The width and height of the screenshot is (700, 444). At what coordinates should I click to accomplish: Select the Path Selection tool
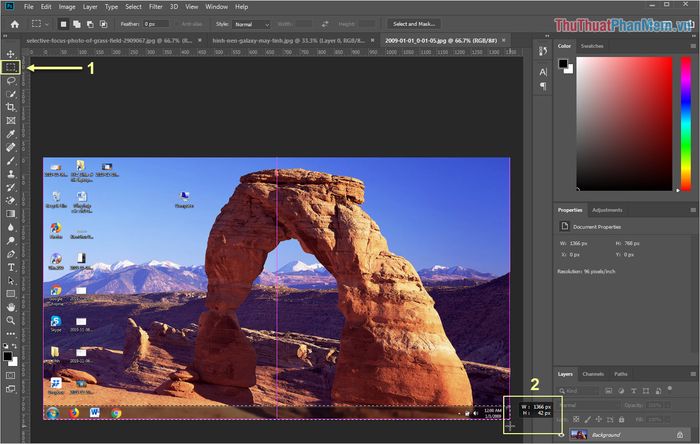coord(11,281)
